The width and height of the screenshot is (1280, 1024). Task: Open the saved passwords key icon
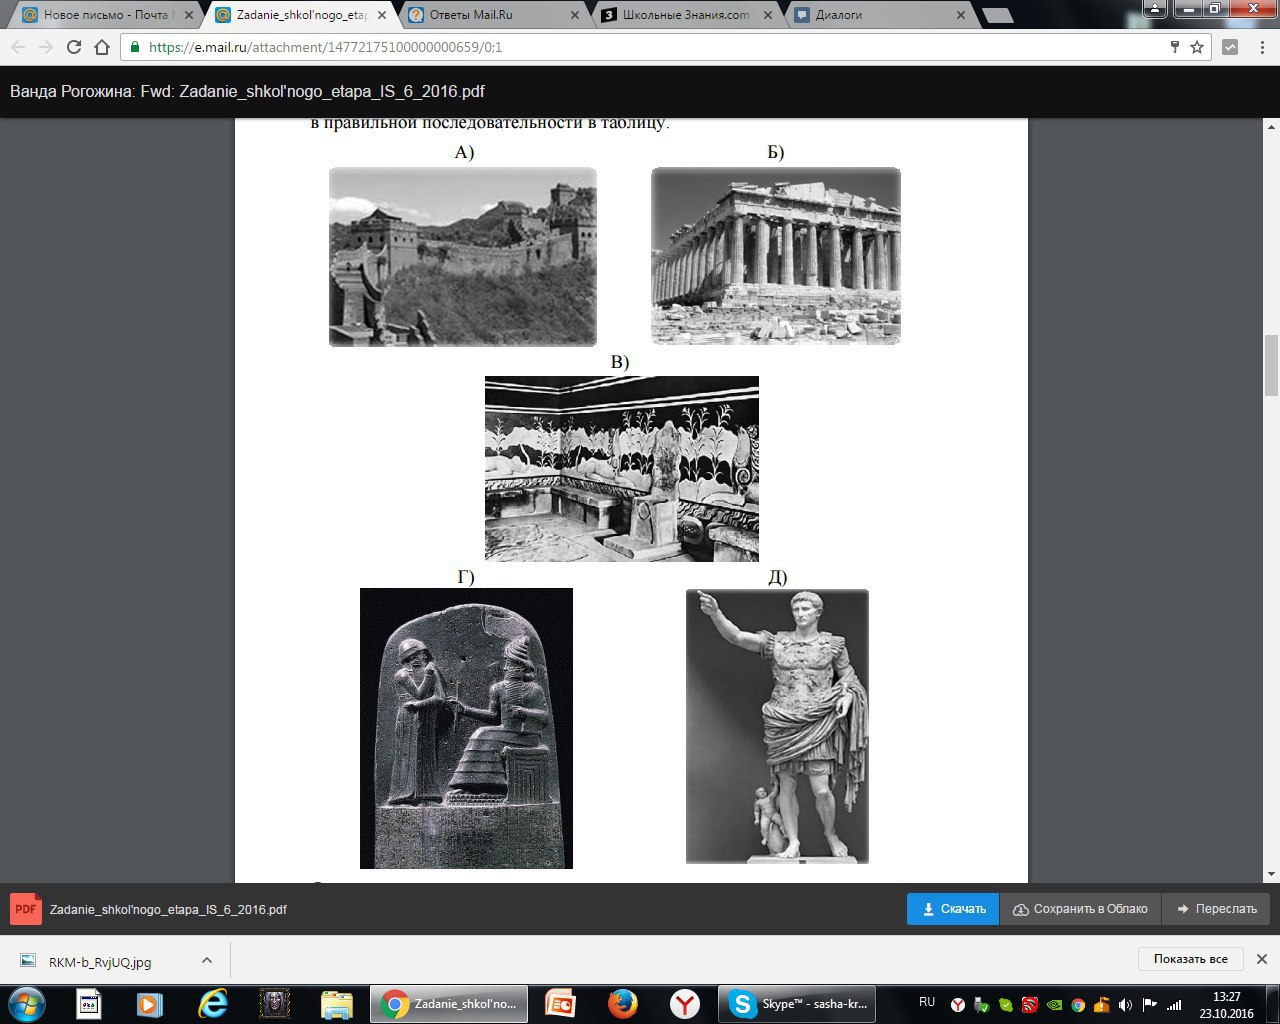tap(1175, 47)
